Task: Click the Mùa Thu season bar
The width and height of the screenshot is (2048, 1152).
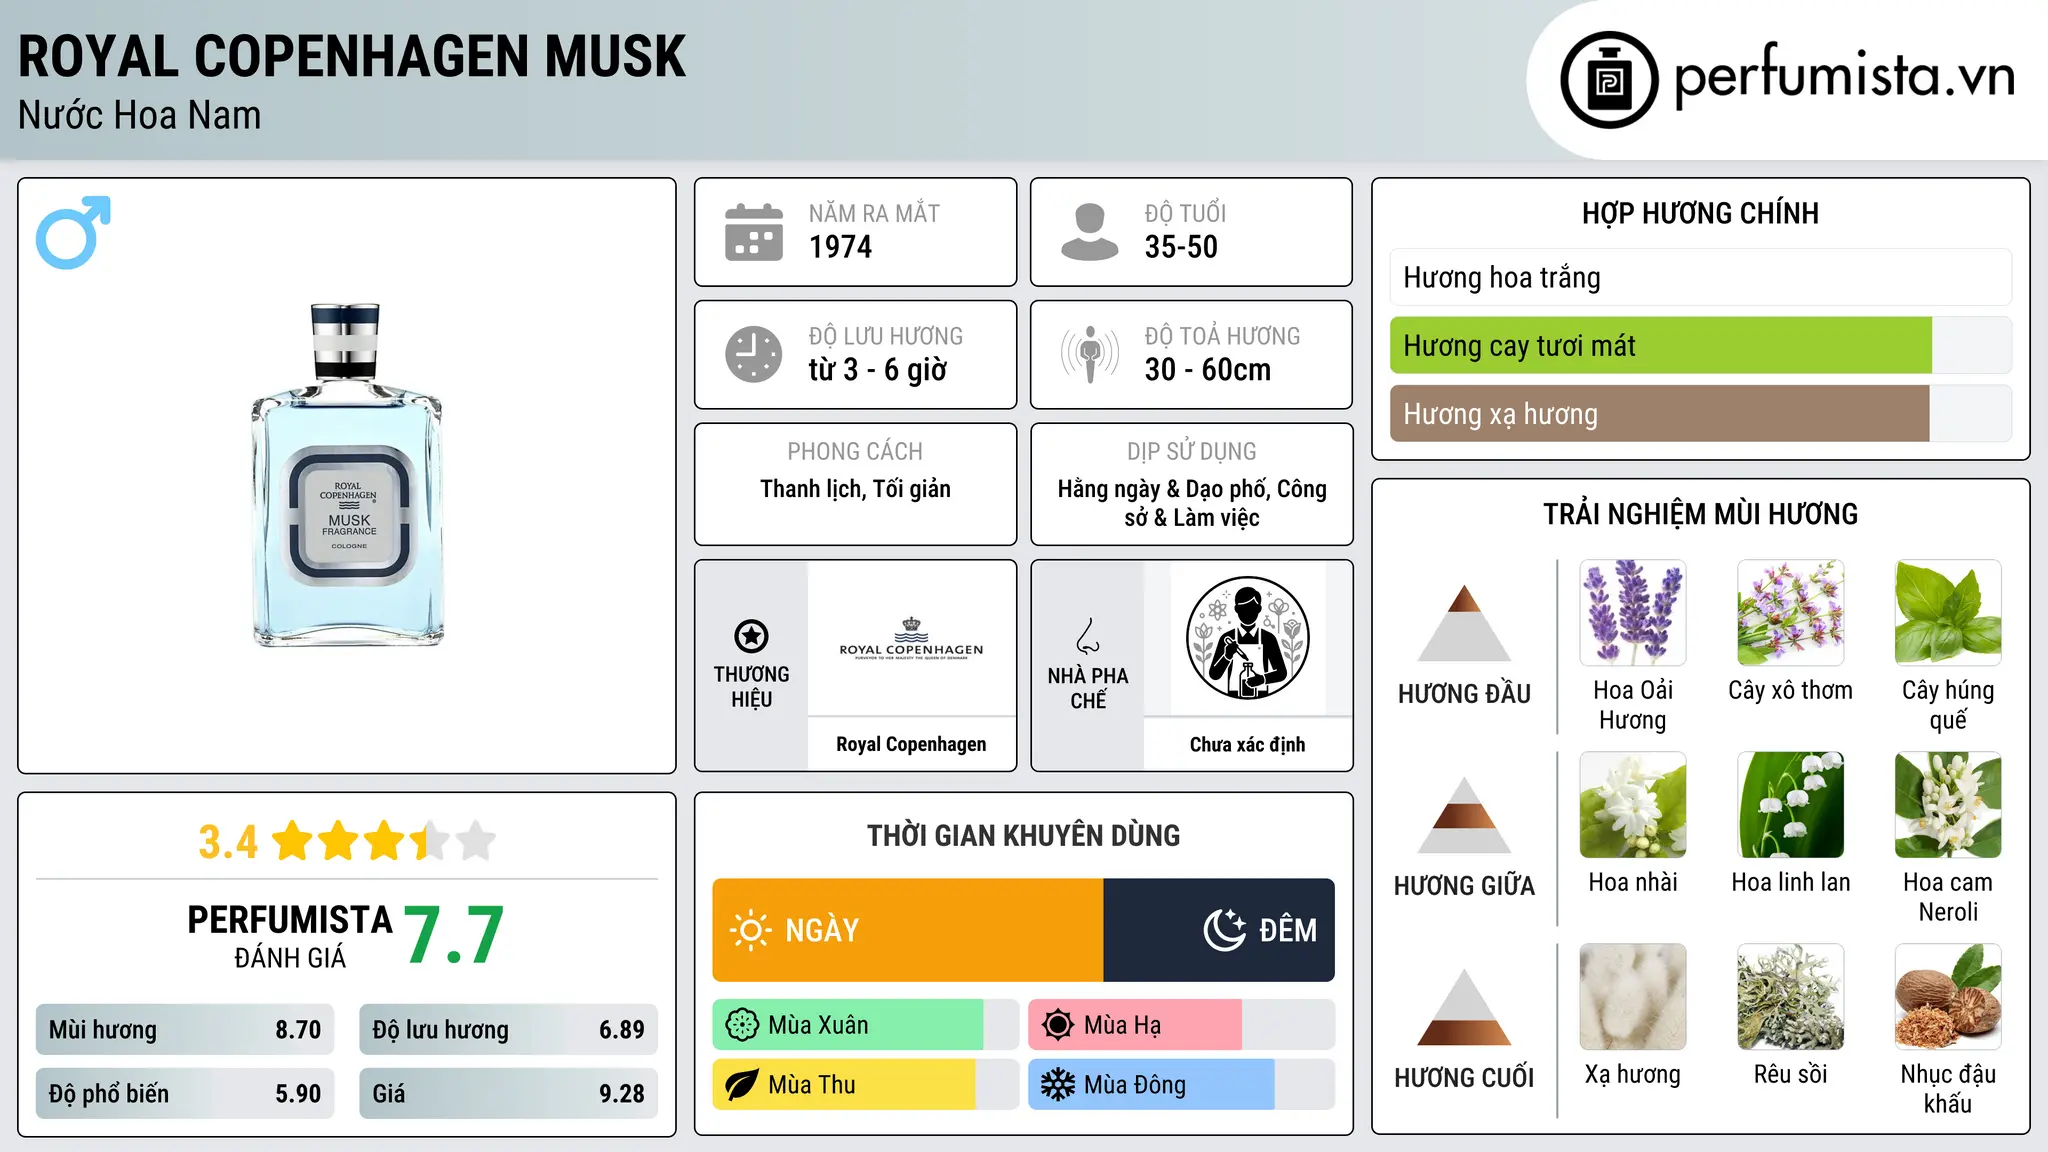Action: click(x=866, y=1085)
